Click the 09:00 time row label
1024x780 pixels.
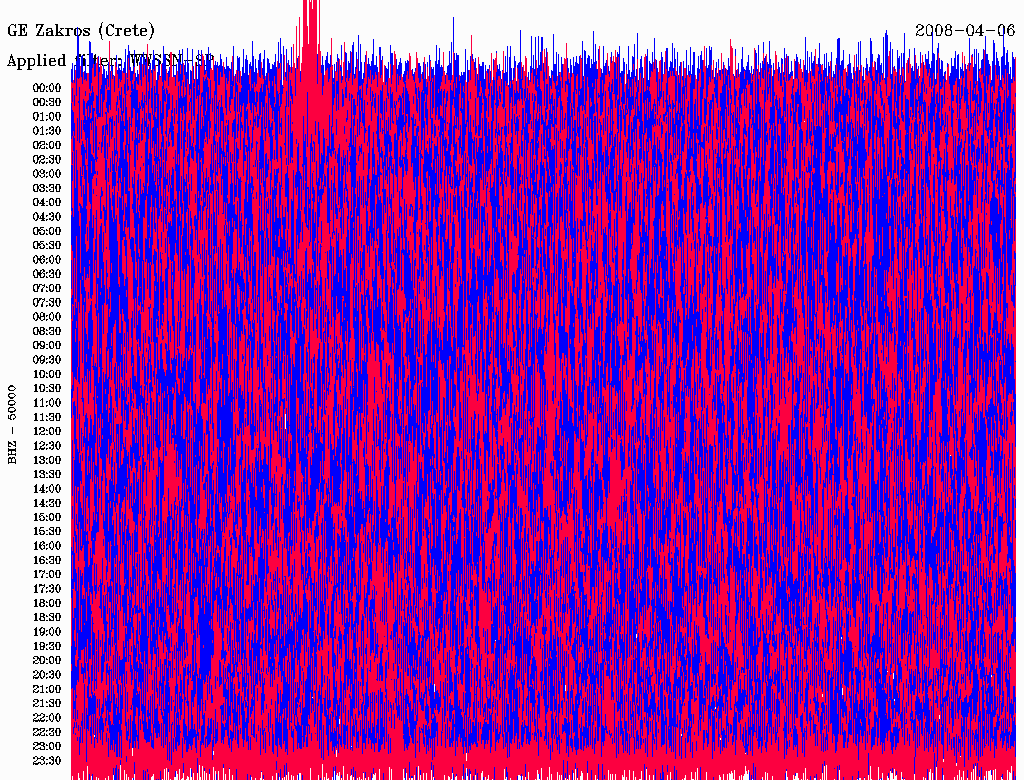(47, 346)
